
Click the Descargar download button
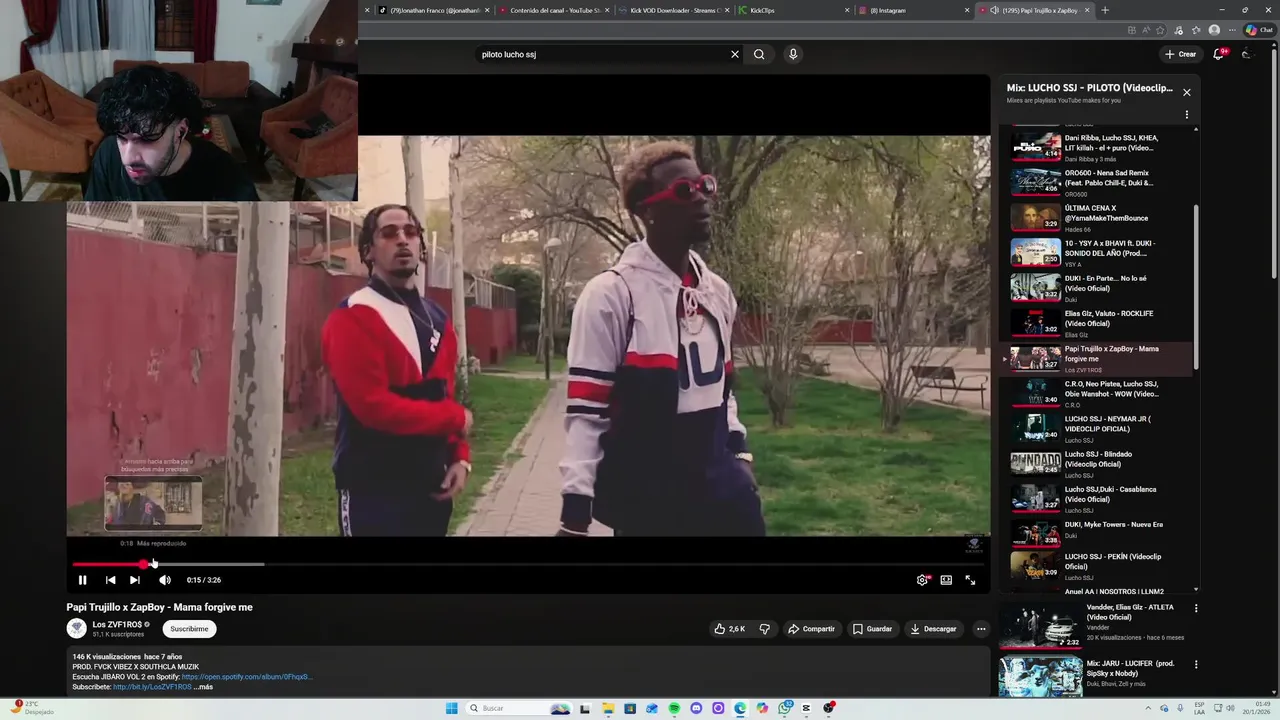tap(934, 629)
